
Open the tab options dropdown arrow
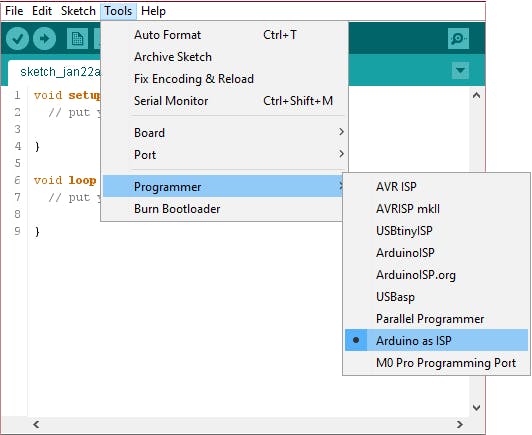coord(460,71)
